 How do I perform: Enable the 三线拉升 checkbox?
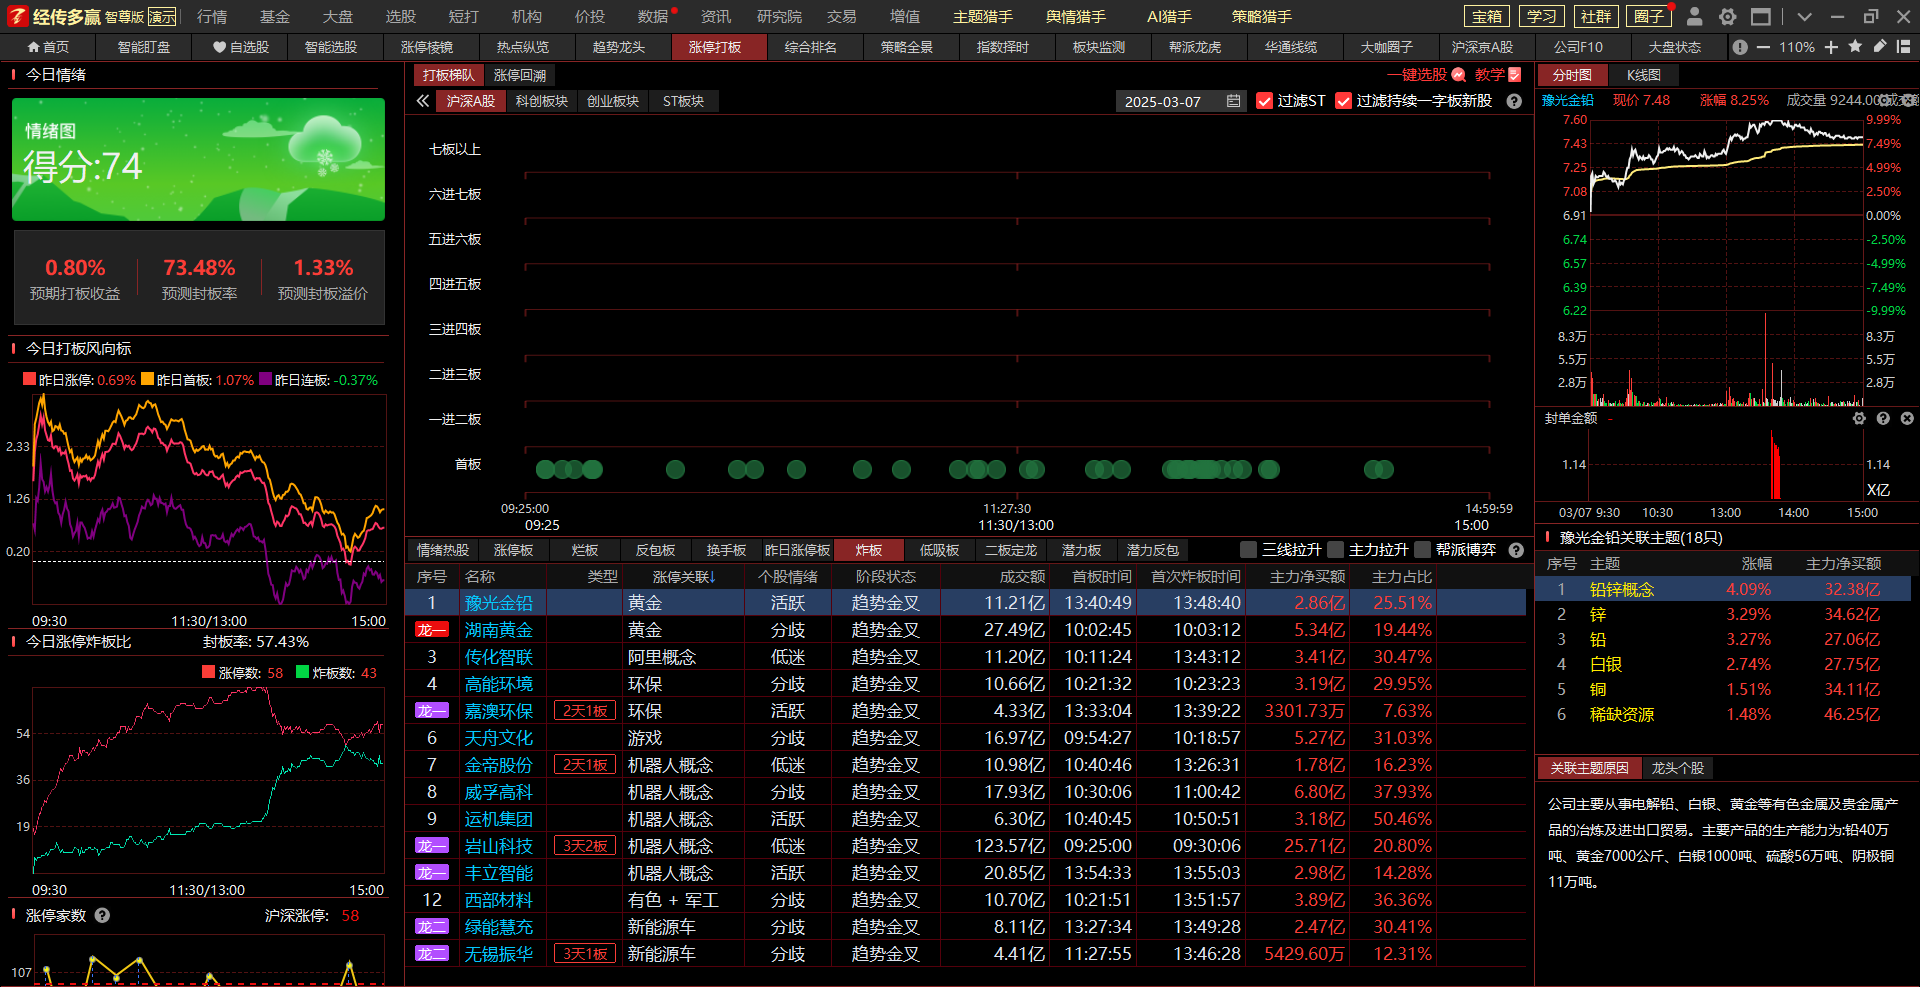click(x=1248, y=550)
